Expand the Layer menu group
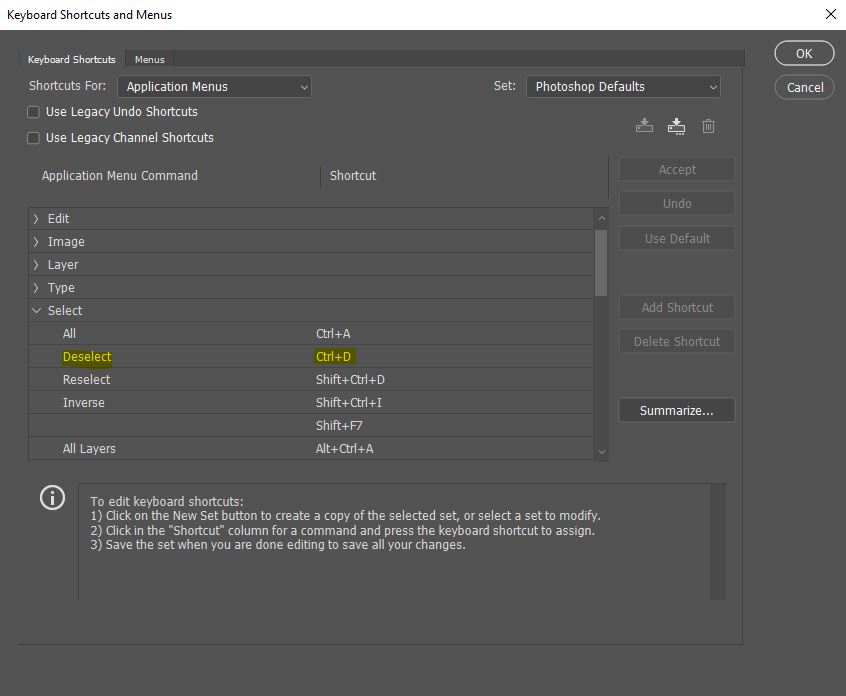Screen dimensions: 846x696 click(x=36, y=265)
